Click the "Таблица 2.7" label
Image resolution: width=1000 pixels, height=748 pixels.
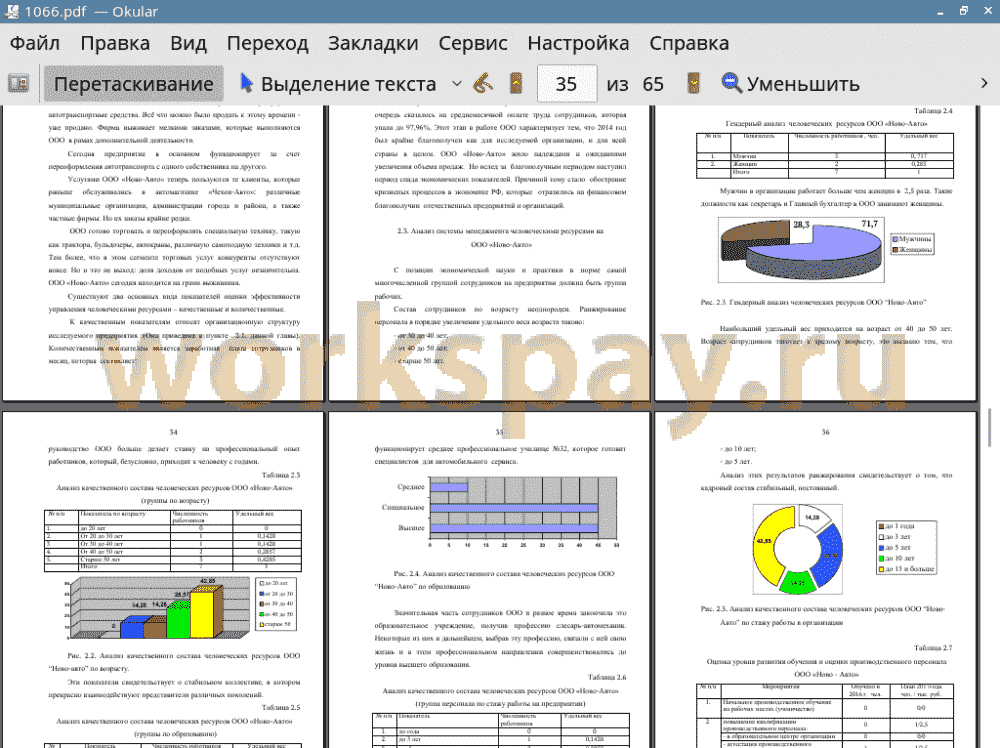point(932,647)
